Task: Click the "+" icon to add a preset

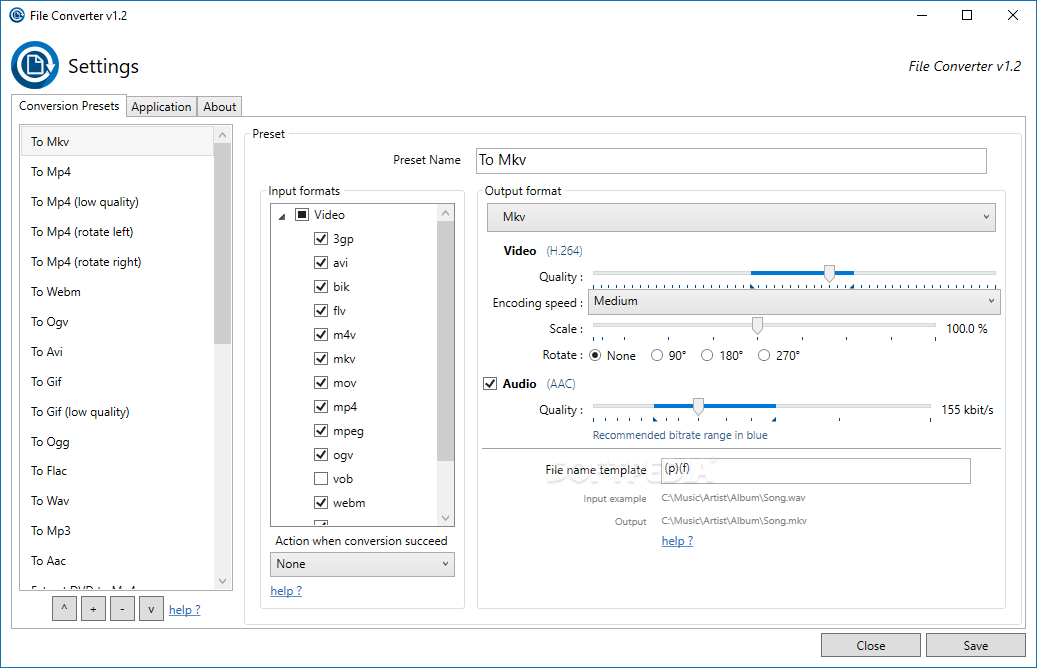Action: pos(93,608)
